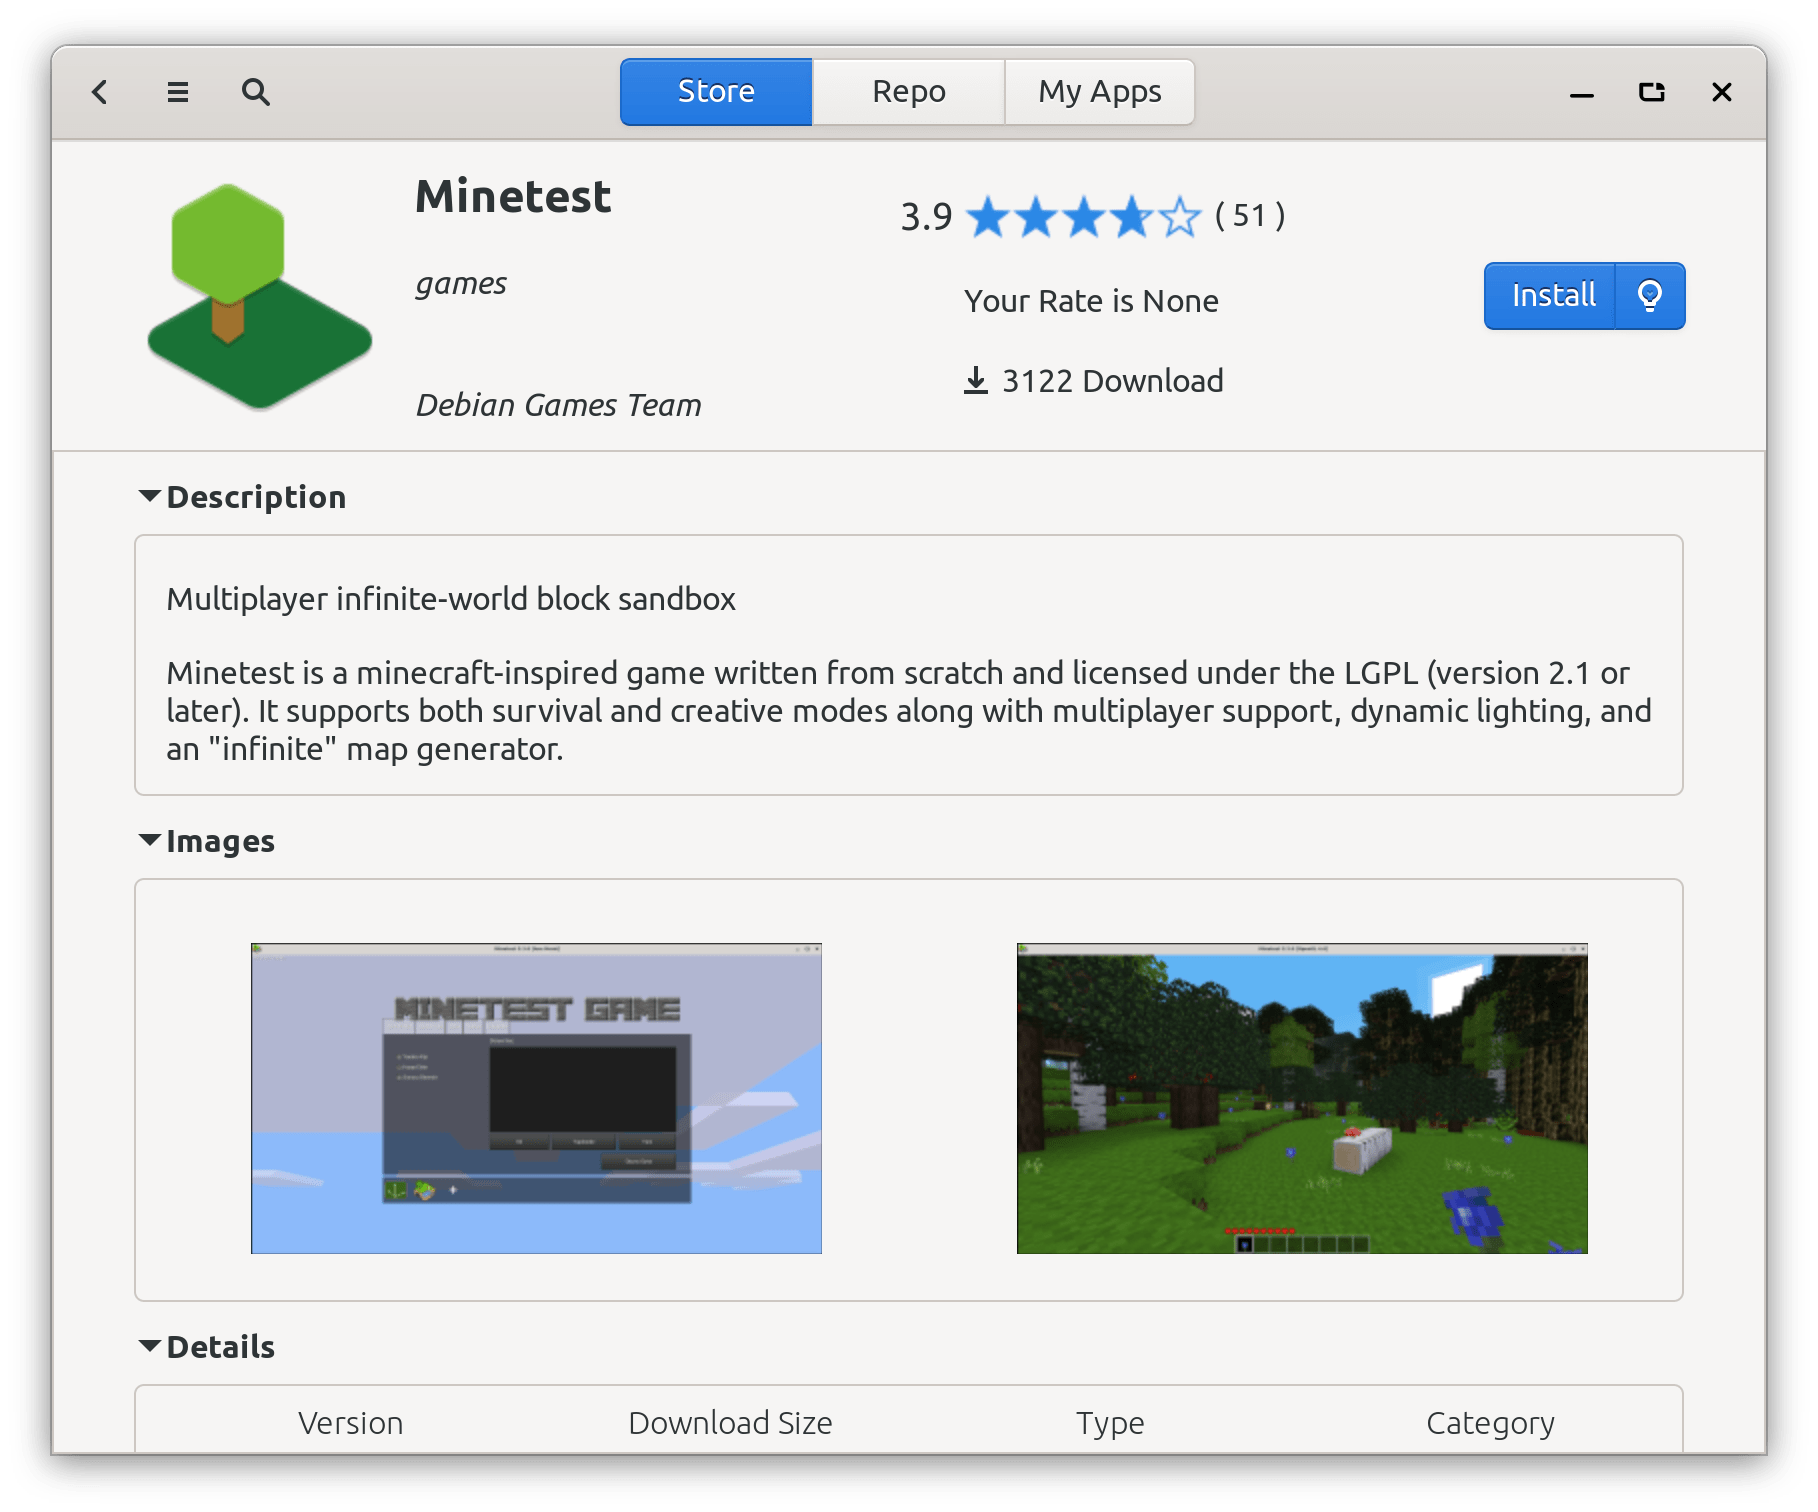Switch to the Repo tab
Image resolution: width=1818 pixels, height=1512 pixels.
(x=908, y=92)
